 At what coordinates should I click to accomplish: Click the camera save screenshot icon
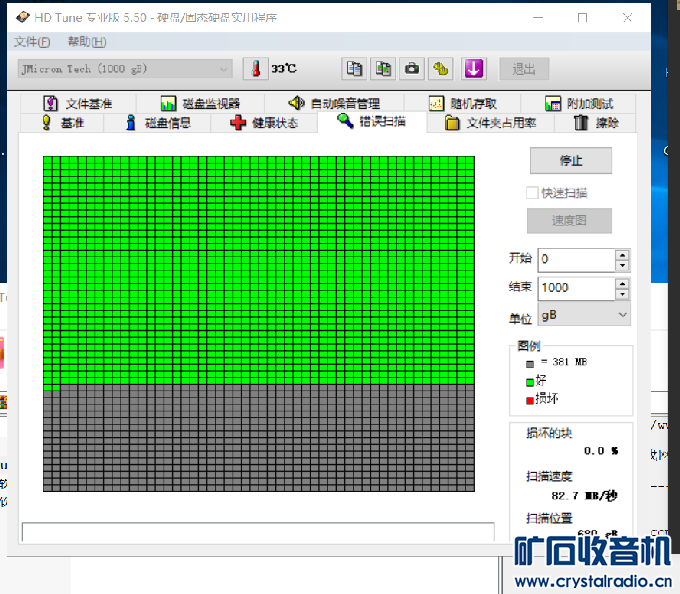pyautogui.click(x=412, y=69)
